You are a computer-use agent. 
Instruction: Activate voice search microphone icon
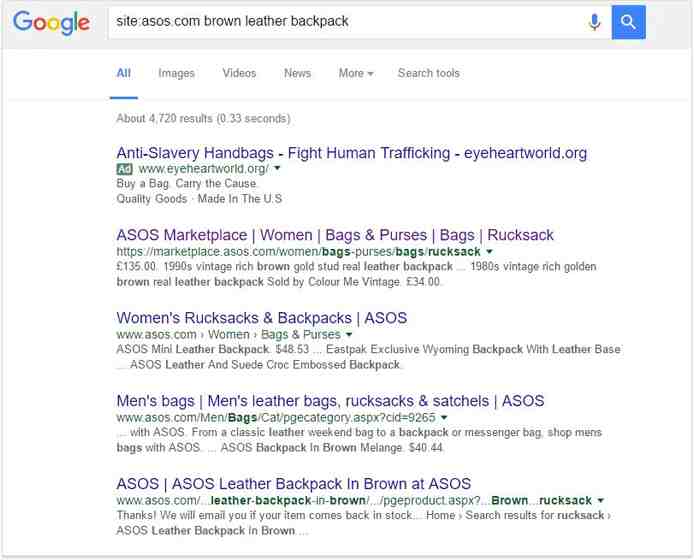coord(594,22)
